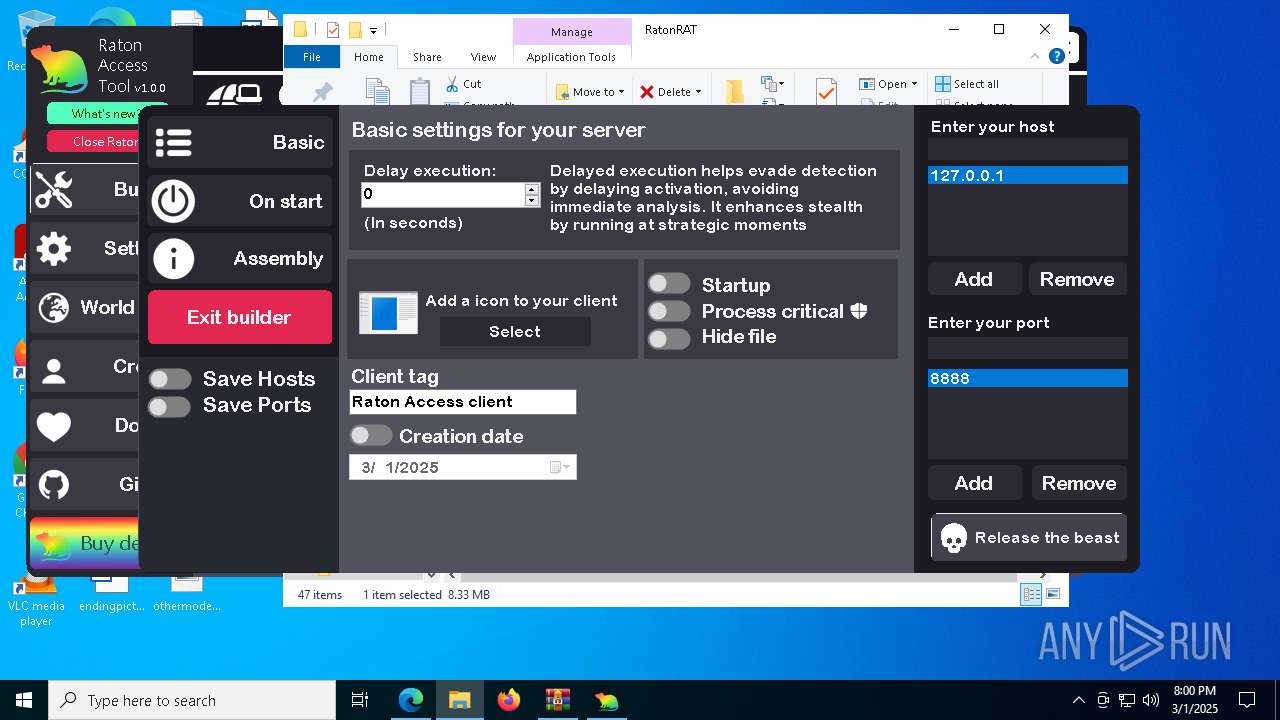Show hidden icons in the system tray
1280x720 pixels.
click(1078, 700)
